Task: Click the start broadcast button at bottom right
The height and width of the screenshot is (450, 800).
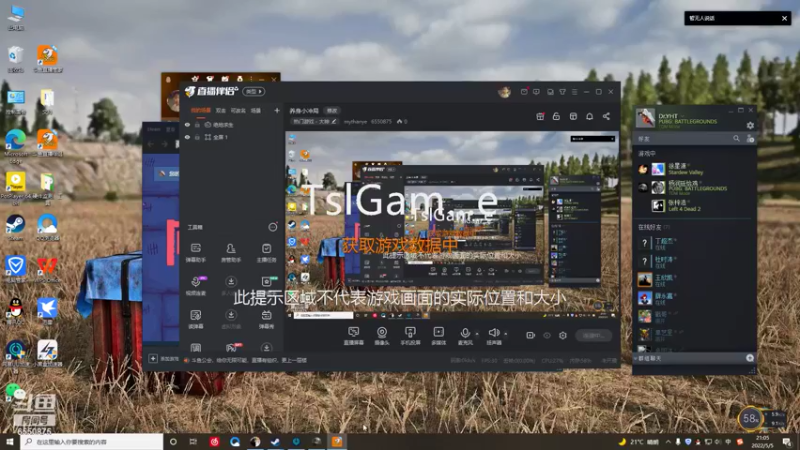Action: (x=593, y=335)
